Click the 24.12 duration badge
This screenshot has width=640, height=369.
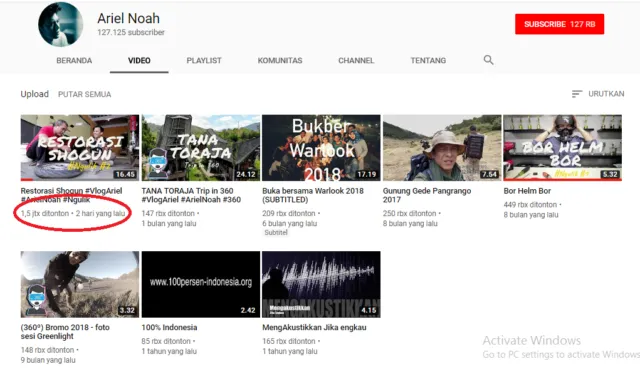[x=246, y=174]
